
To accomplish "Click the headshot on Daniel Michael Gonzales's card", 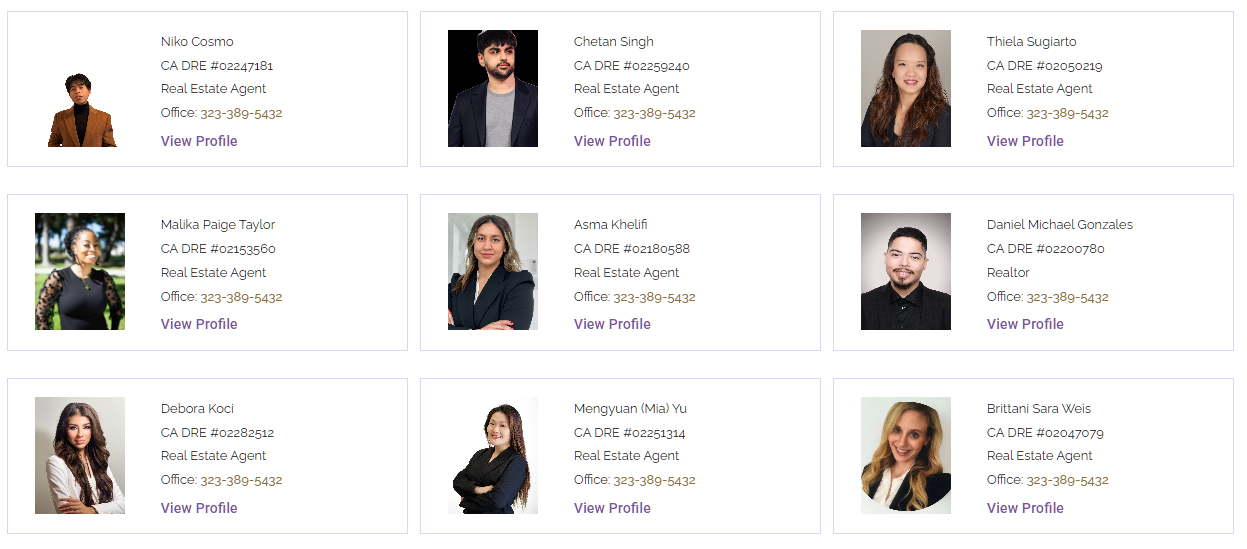I will pos(906,272).
